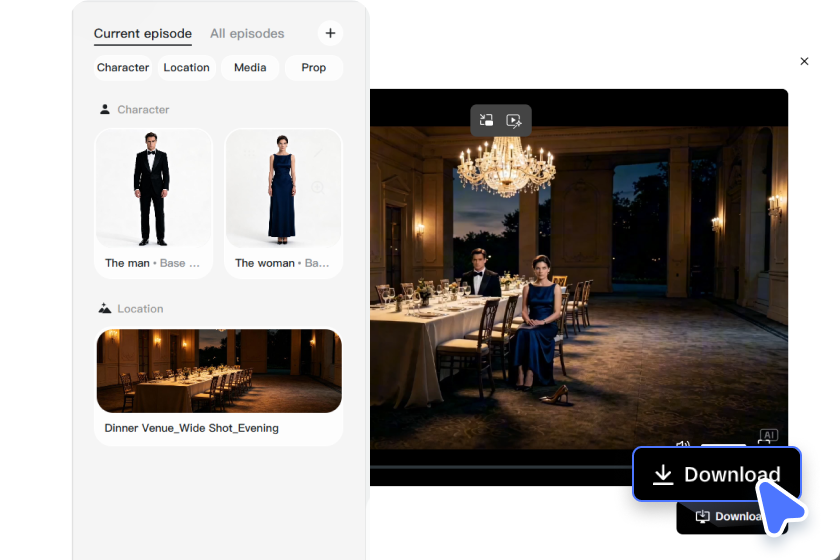
Task: Click the plus add button
Action: pyautogui.click(x=331, y=33)
